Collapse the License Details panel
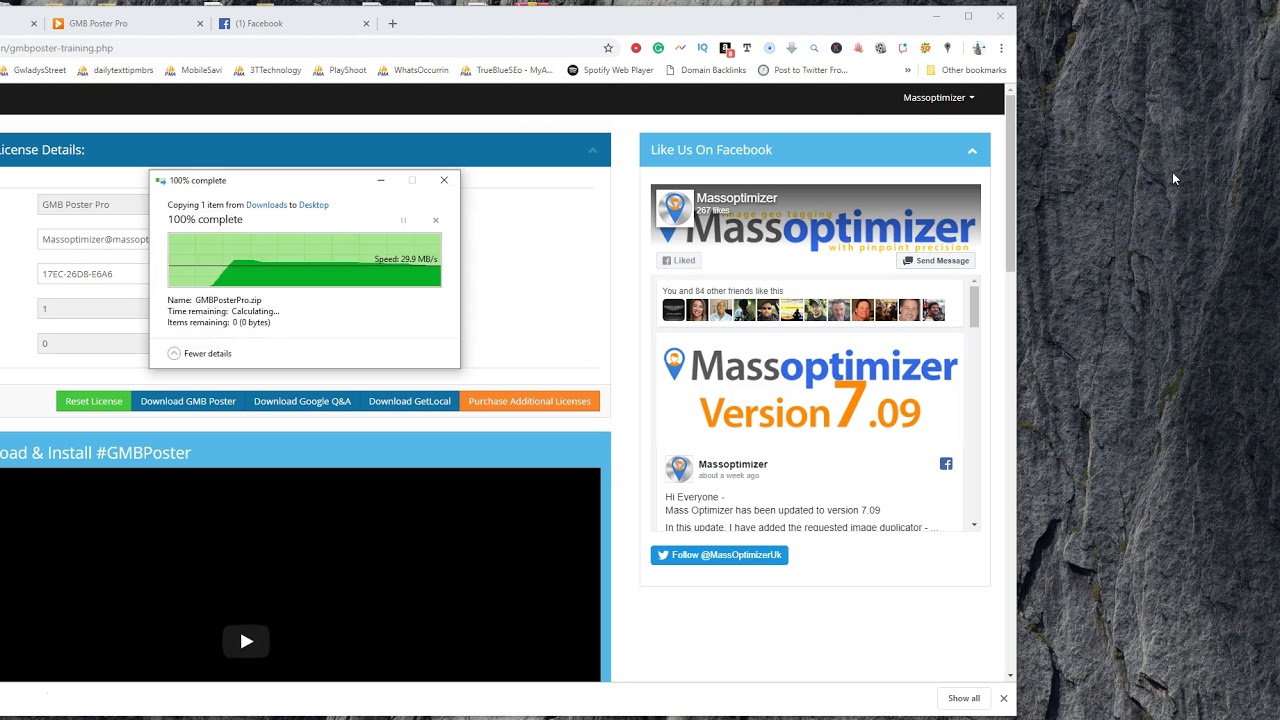 [592, 150]
